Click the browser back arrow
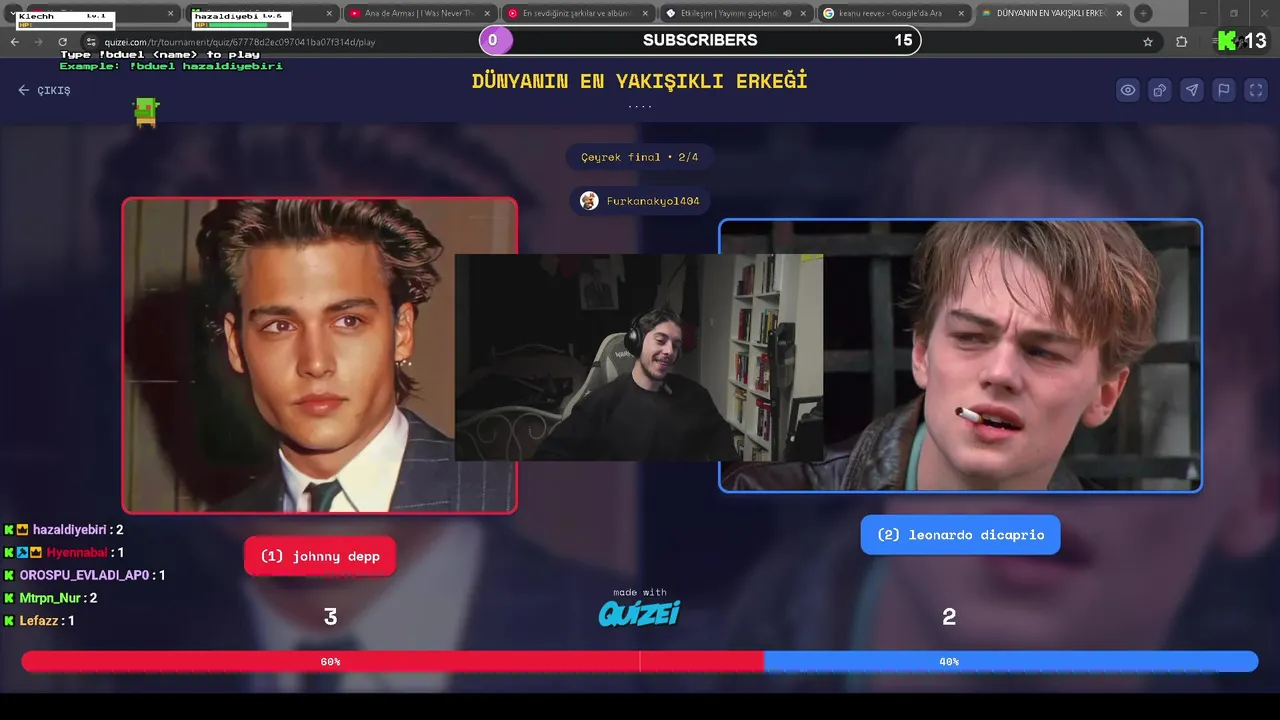The width and height of the screenshot is (1280, 720). [x=15, y=42]
